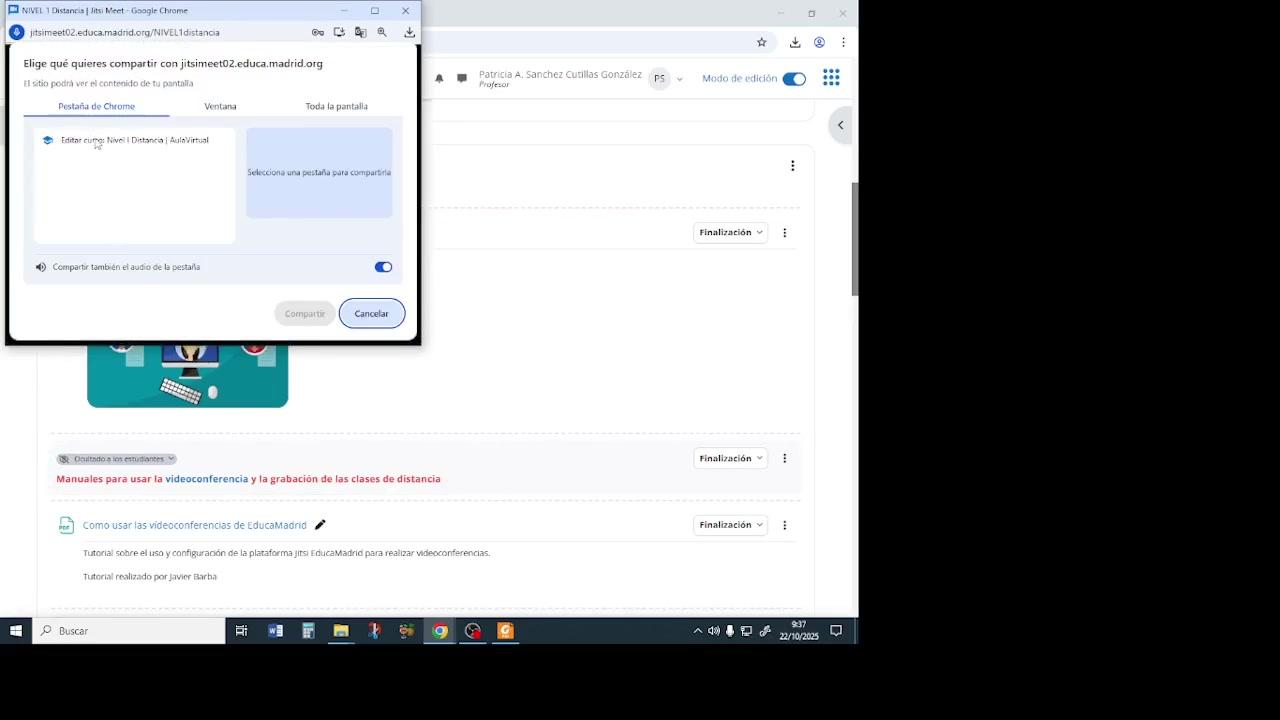Open the messages chat icon
1280x720 pixels.
[x=462, y=78]
